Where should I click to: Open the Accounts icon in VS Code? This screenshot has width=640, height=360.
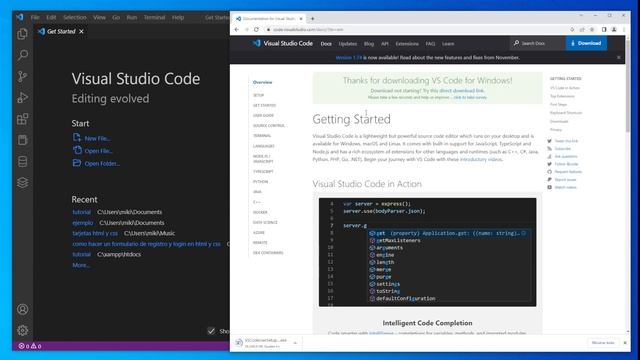coord(22,309)
